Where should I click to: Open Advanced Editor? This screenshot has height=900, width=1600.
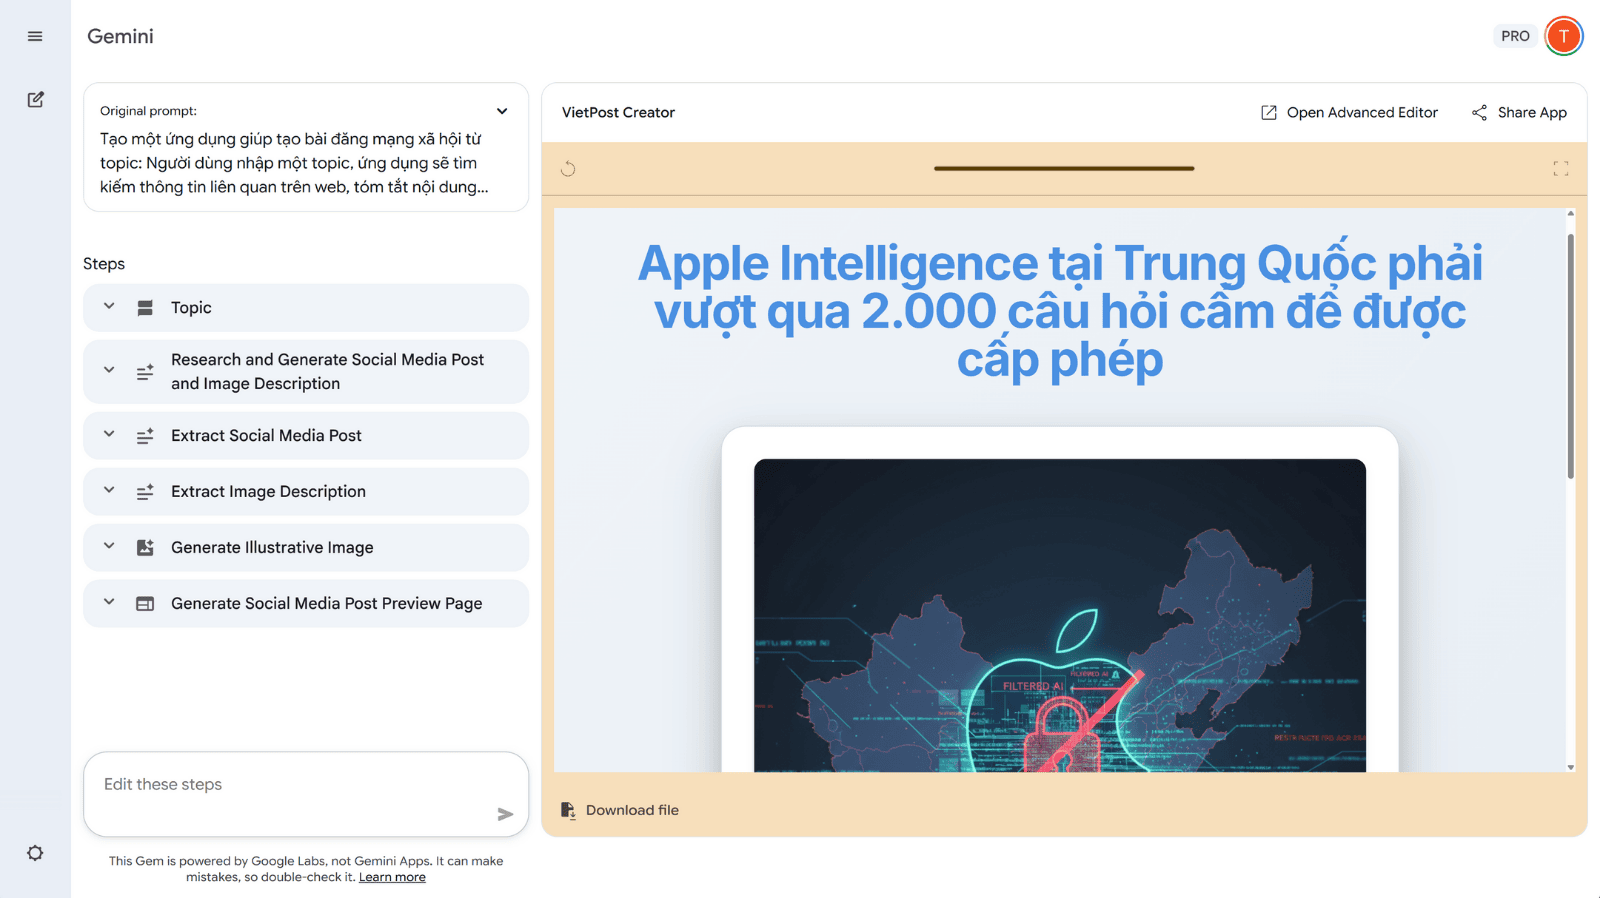click(x=1349, y=112)
